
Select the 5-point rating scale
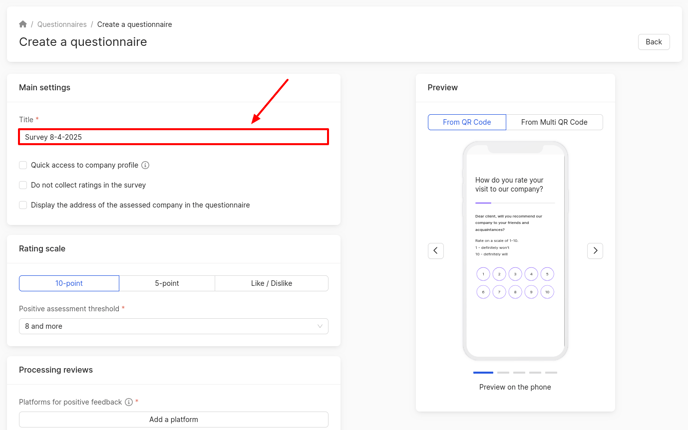coord(167,283)
